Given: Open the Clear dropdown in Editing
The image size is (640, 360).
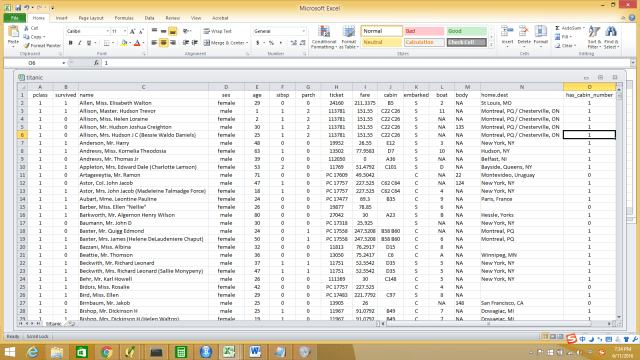Looking at the screenshot, I should [x=575, y=46].
